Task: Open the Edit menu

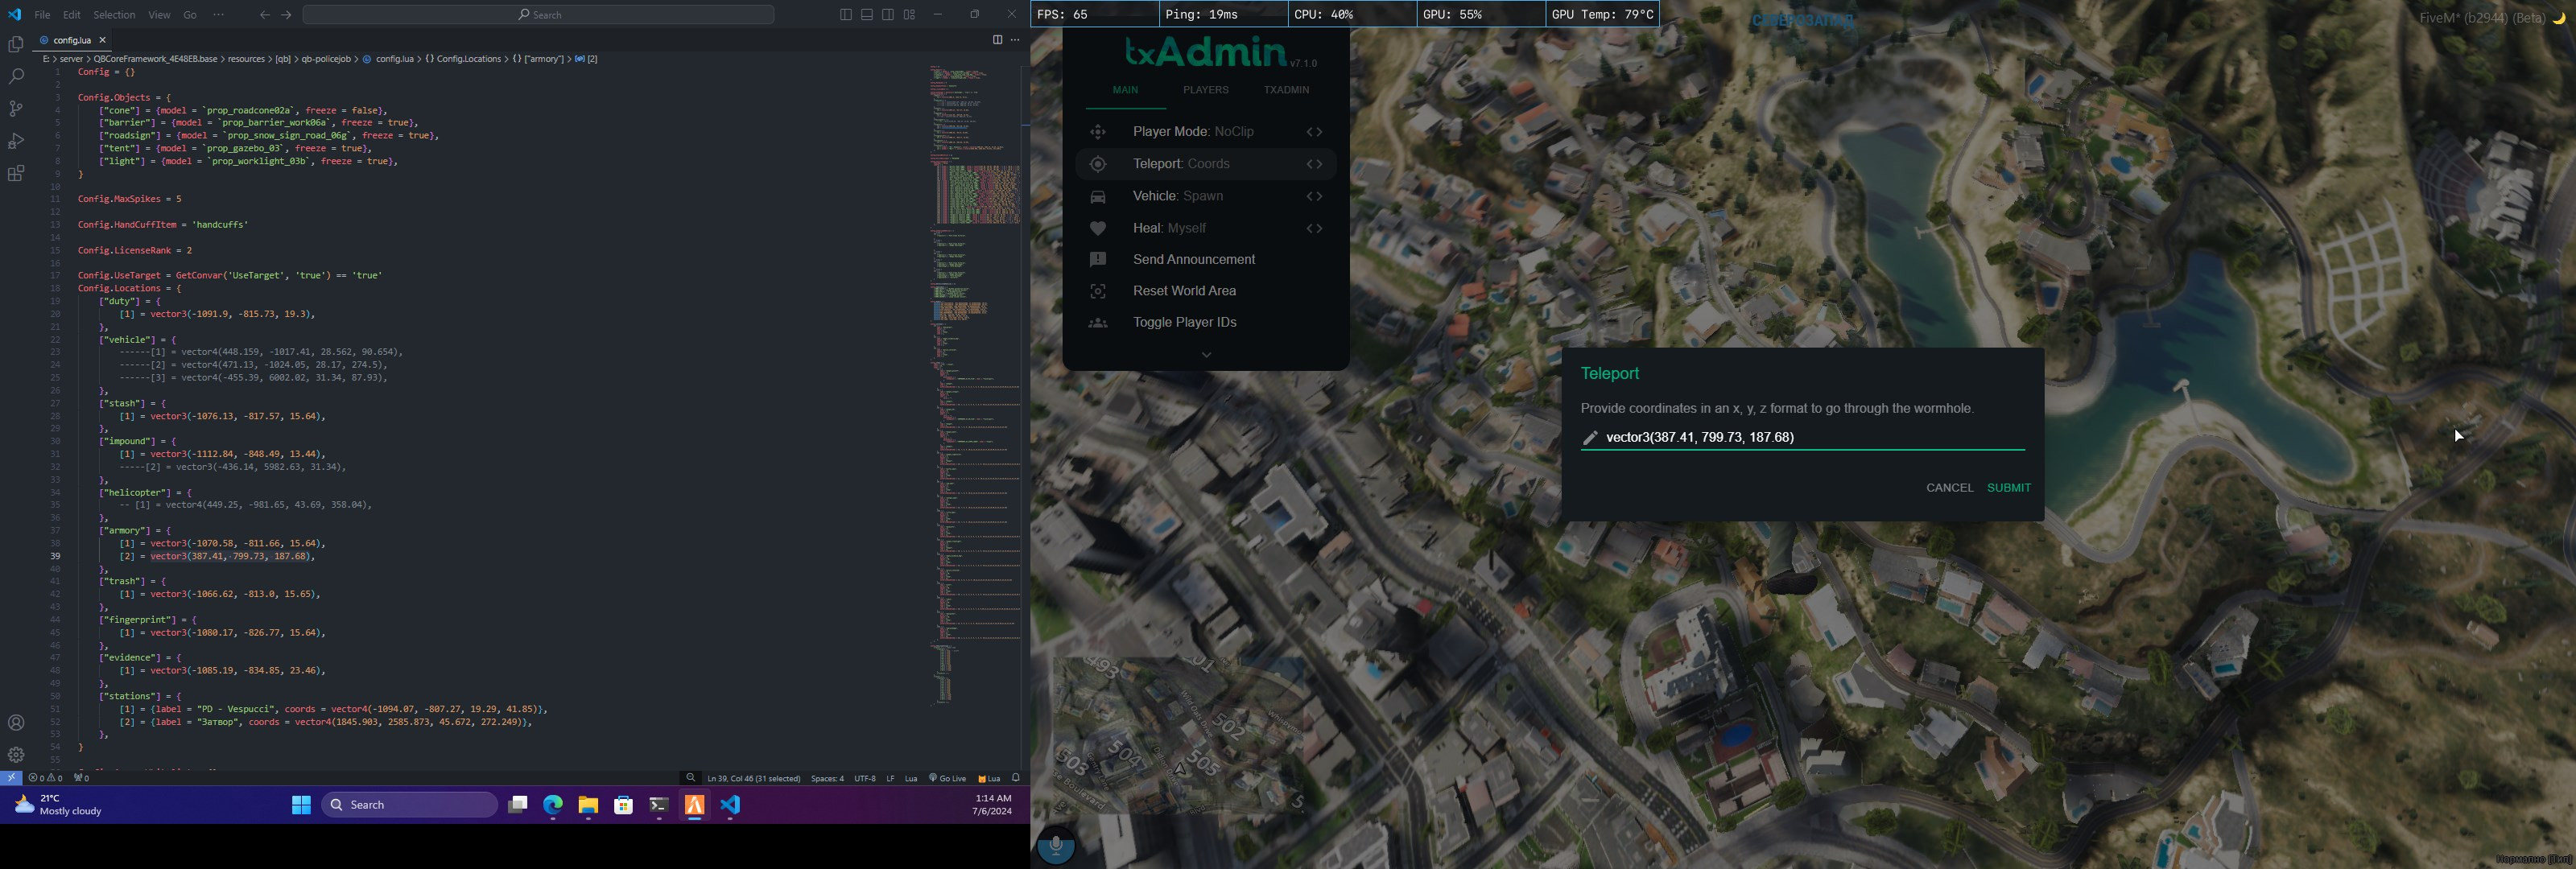Action: coord(72,15)
